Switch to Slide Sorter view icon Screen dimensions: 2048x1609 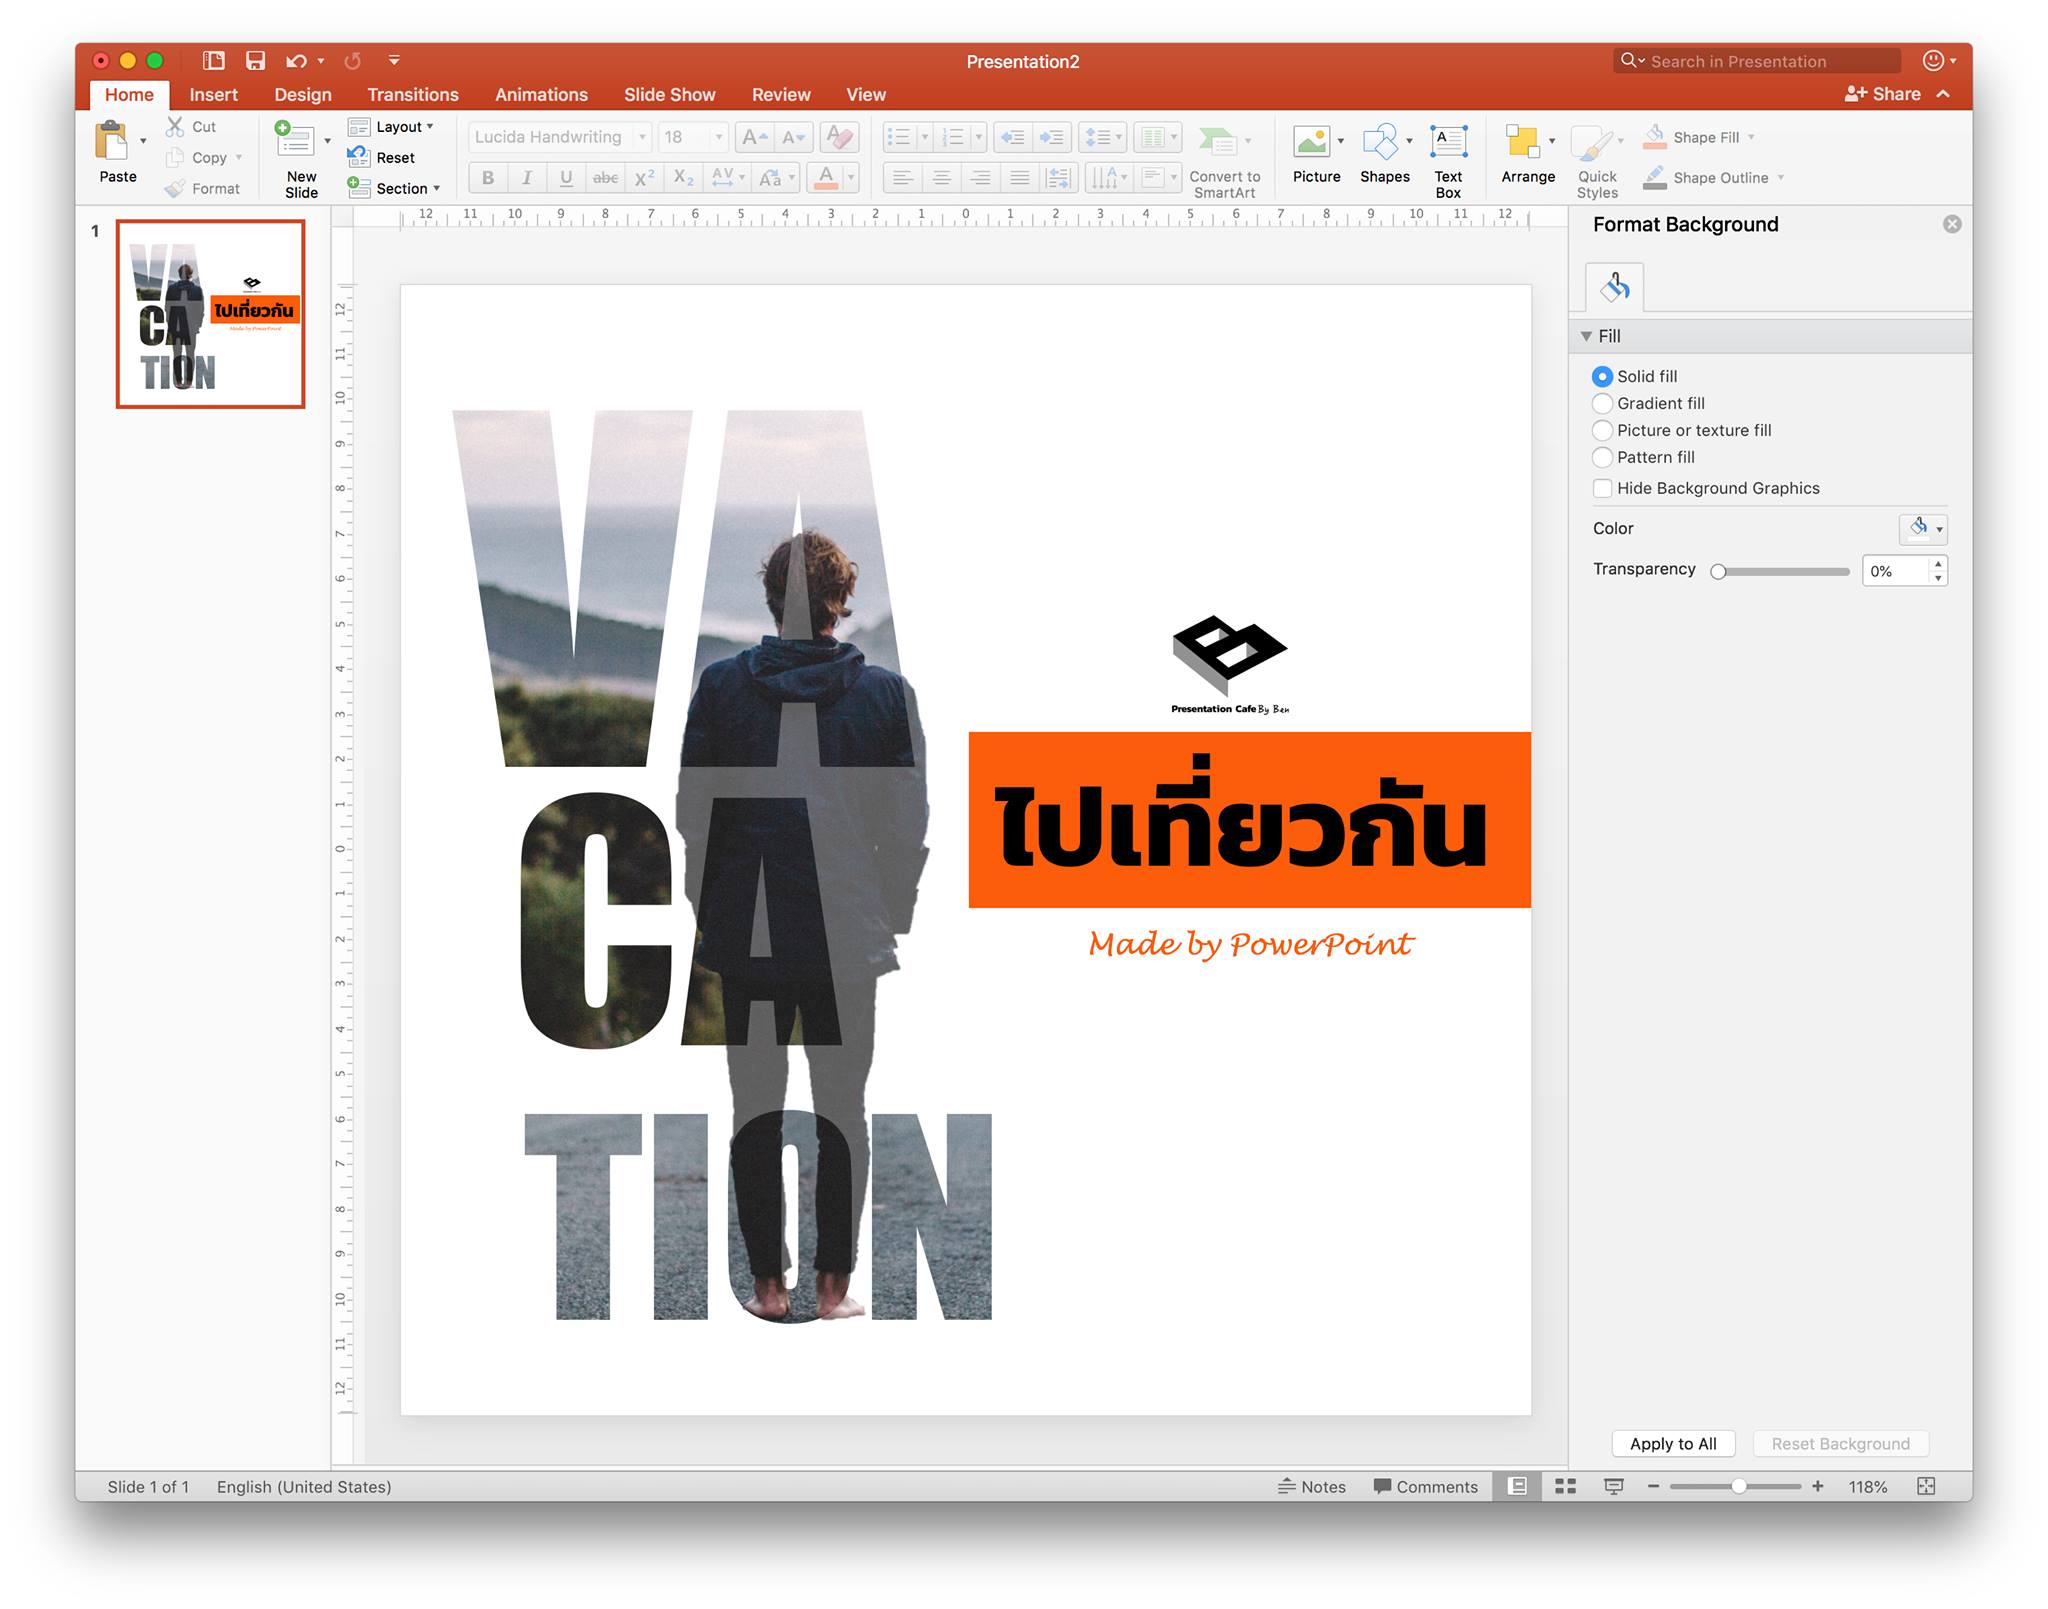1565,1487
